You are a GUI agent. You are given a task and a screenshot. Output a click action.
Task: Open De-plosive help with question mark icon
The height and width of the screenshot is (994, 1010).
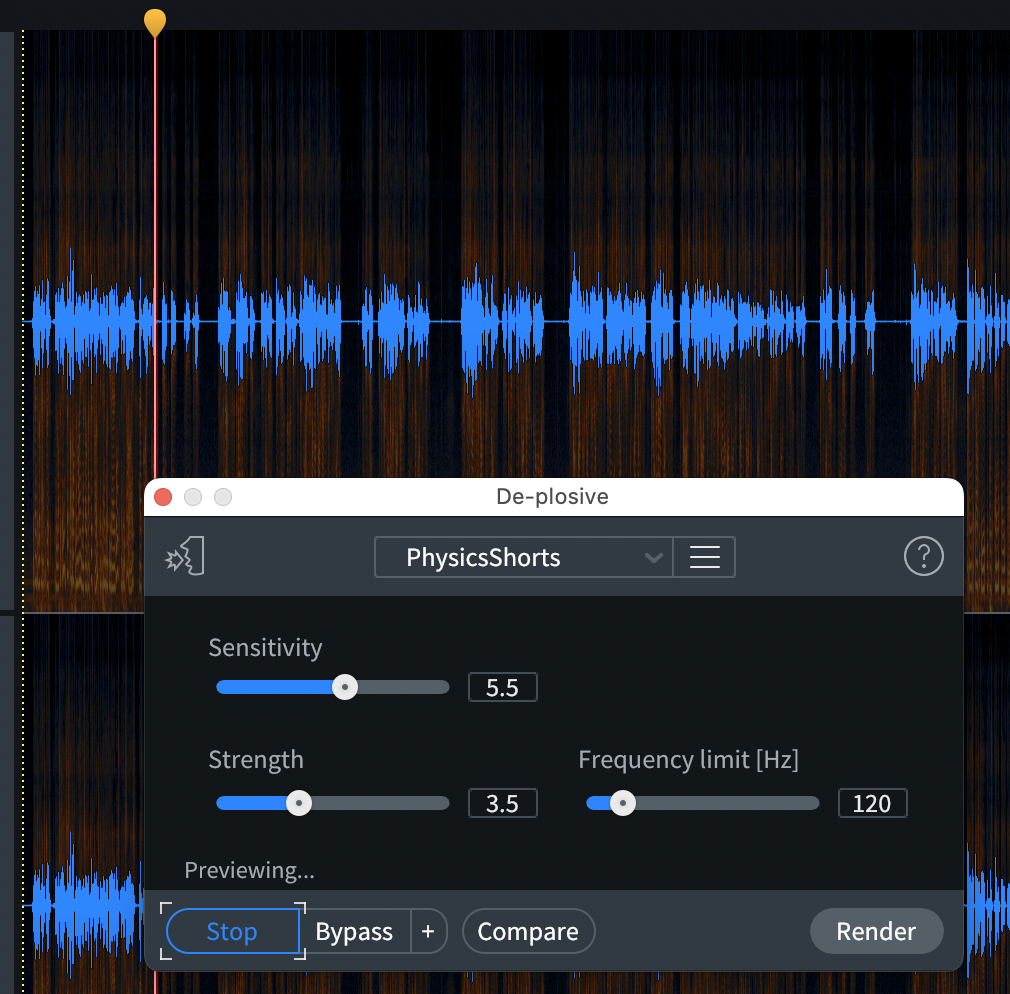tap(923, 557)
